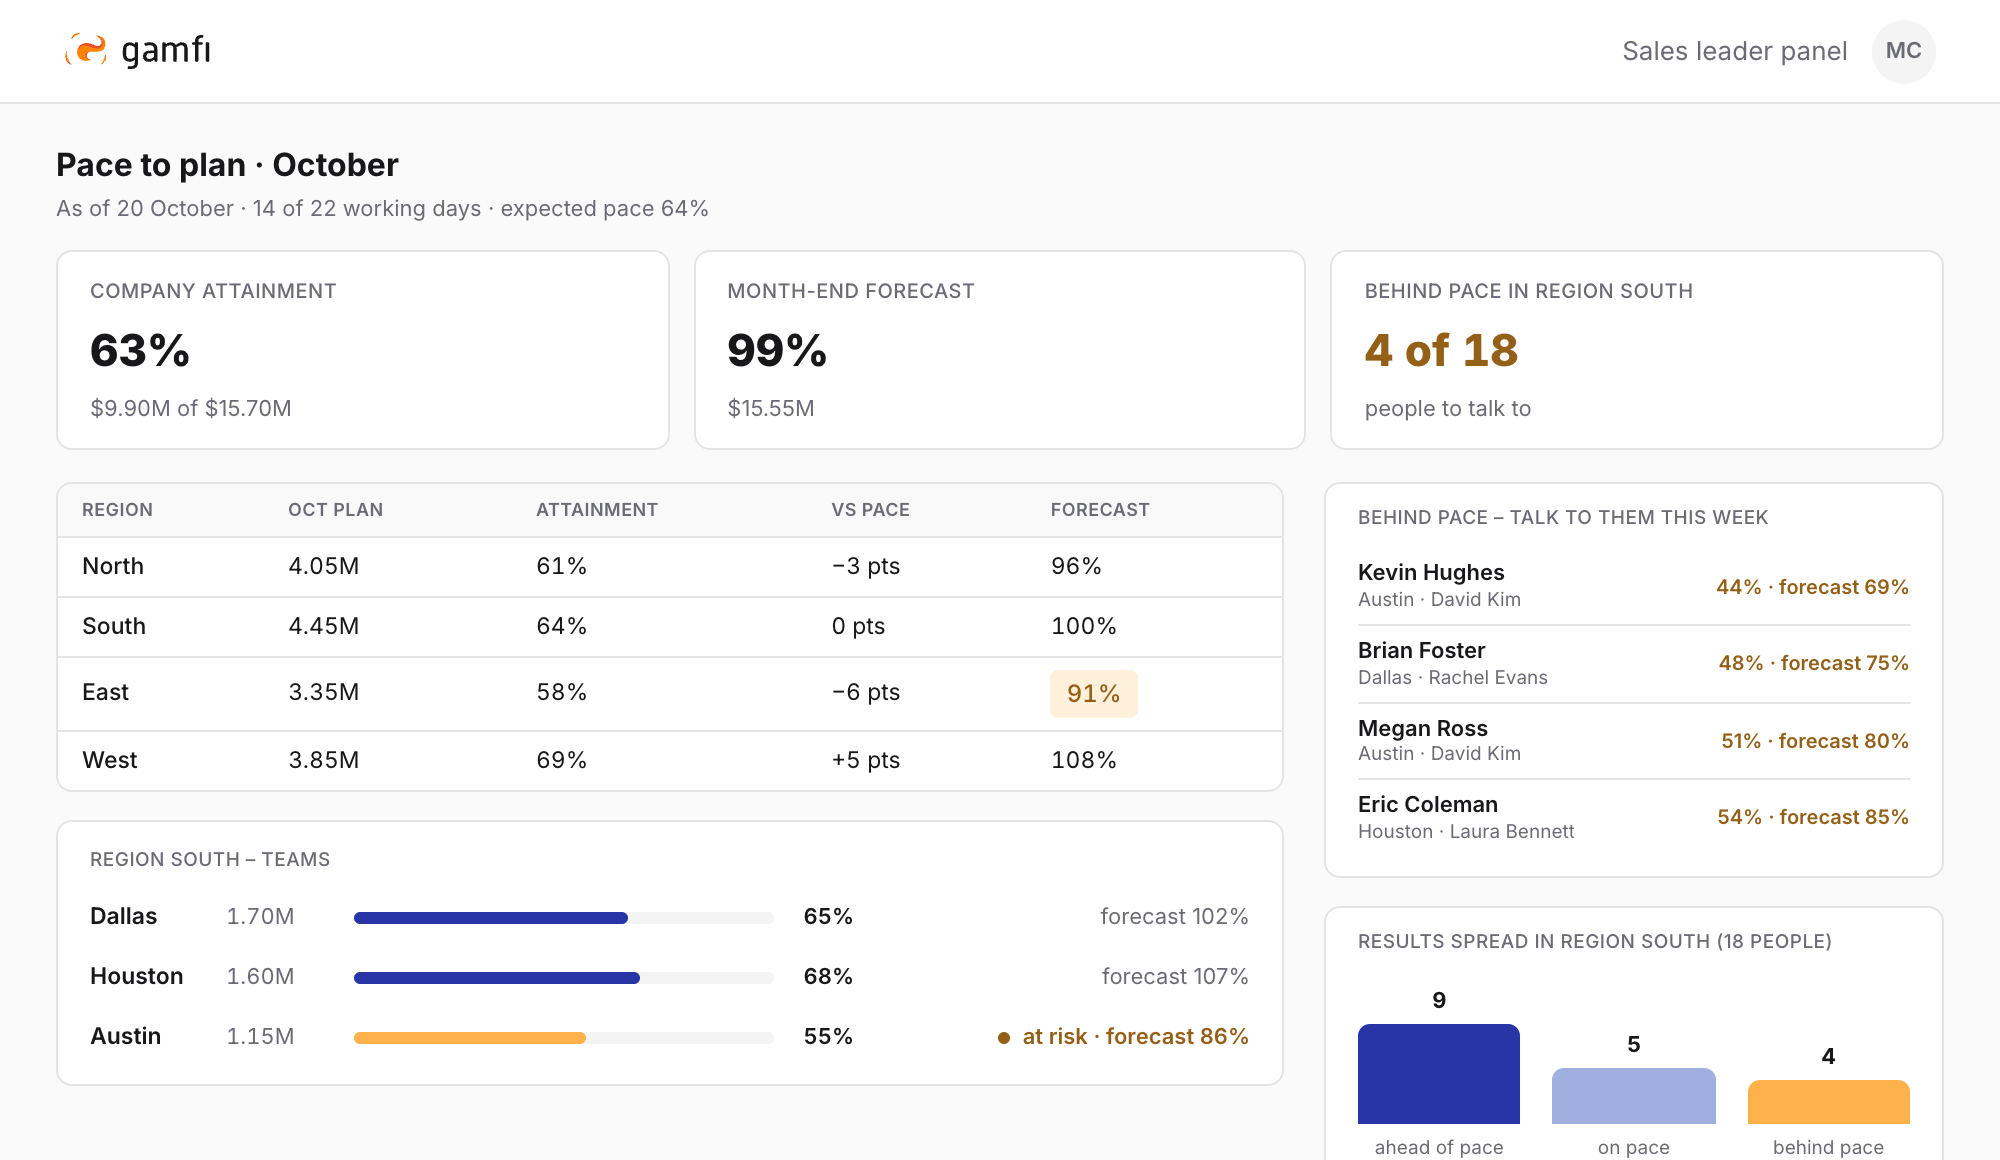Click the orange behind pace bar
This screenshot has width=2000, height=1160.
pyautogui.click(x=1828, y=1101)
